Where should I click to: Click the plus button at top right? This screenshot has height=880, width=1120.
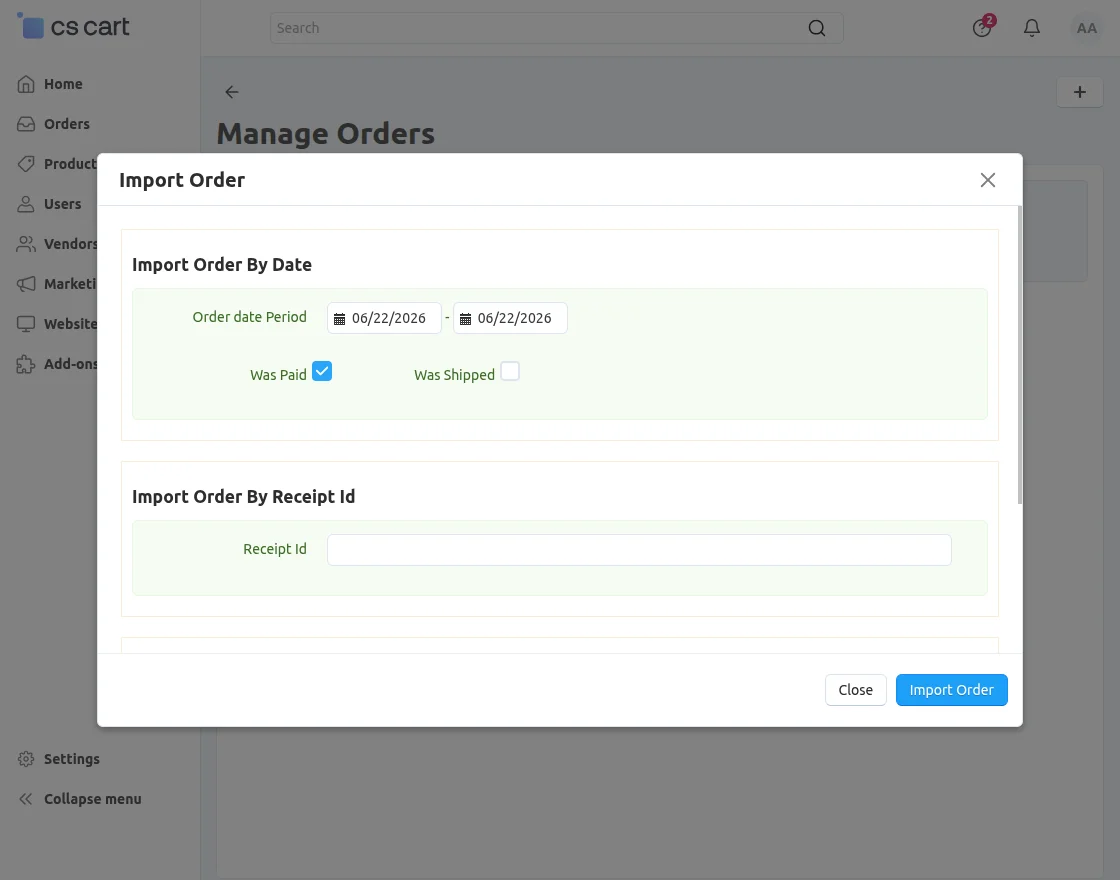coord(1080,92)
